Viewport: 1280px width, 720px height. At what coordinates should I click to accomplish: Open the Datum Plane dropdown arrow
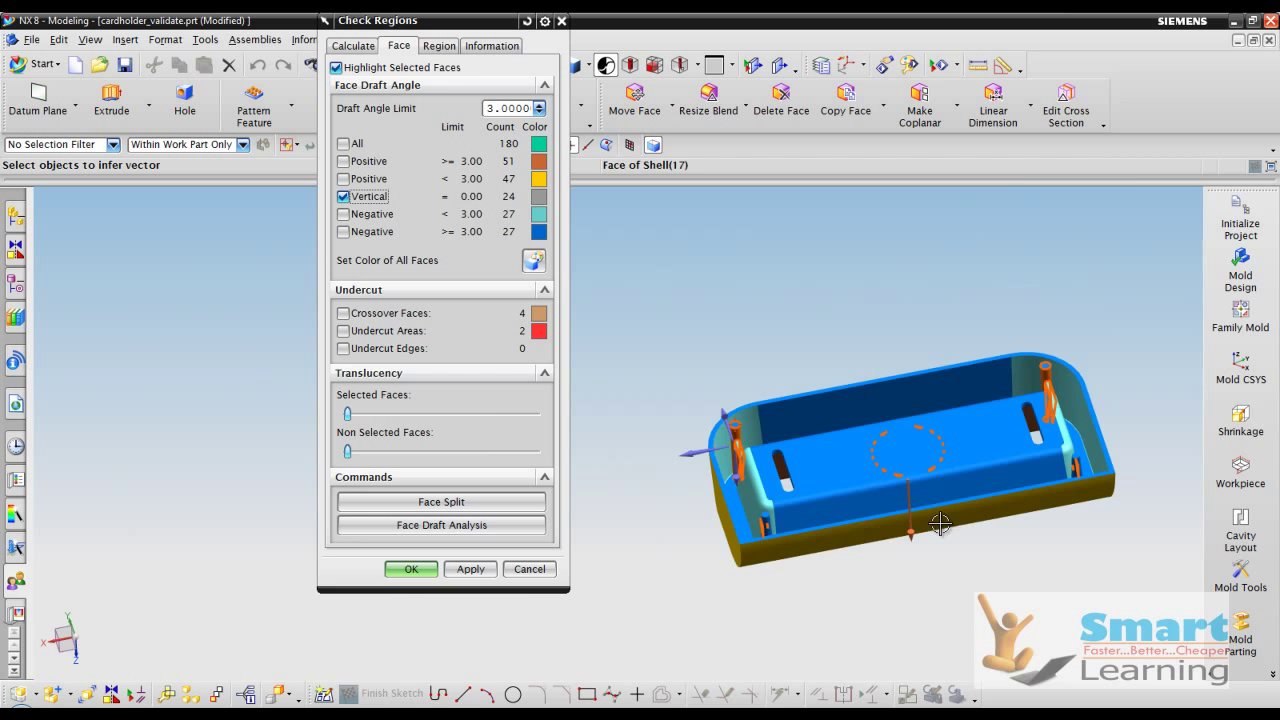click(75, 105)
